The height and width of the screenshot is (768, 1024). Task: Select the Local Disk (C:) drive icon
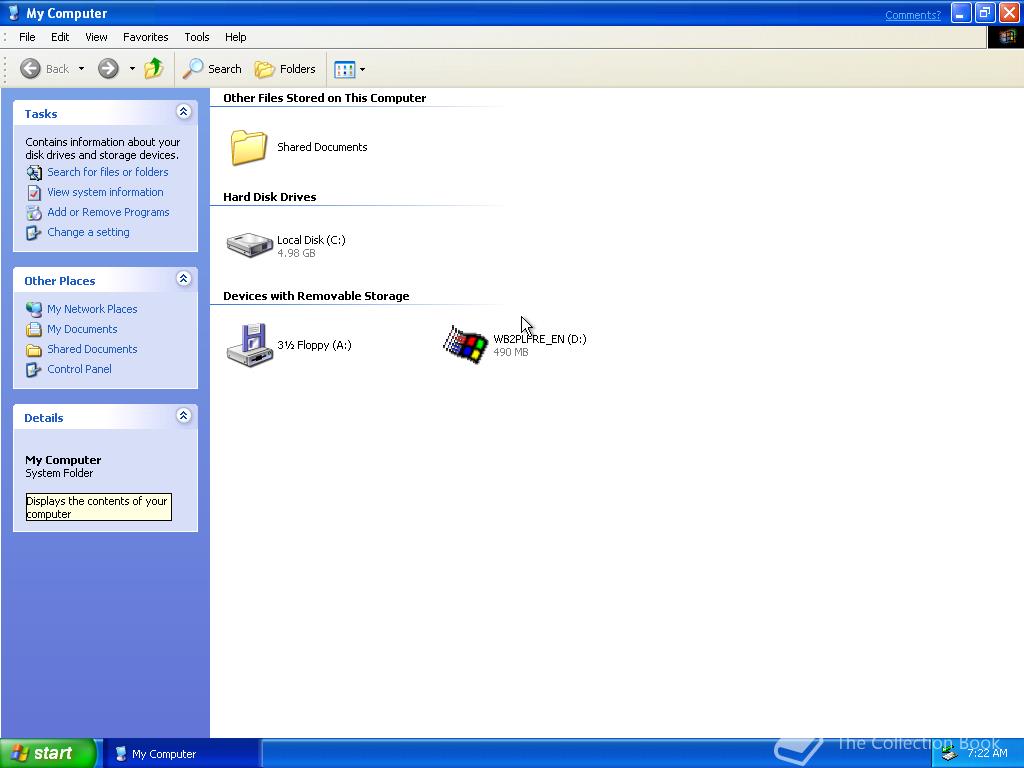[x=249, y=246]
